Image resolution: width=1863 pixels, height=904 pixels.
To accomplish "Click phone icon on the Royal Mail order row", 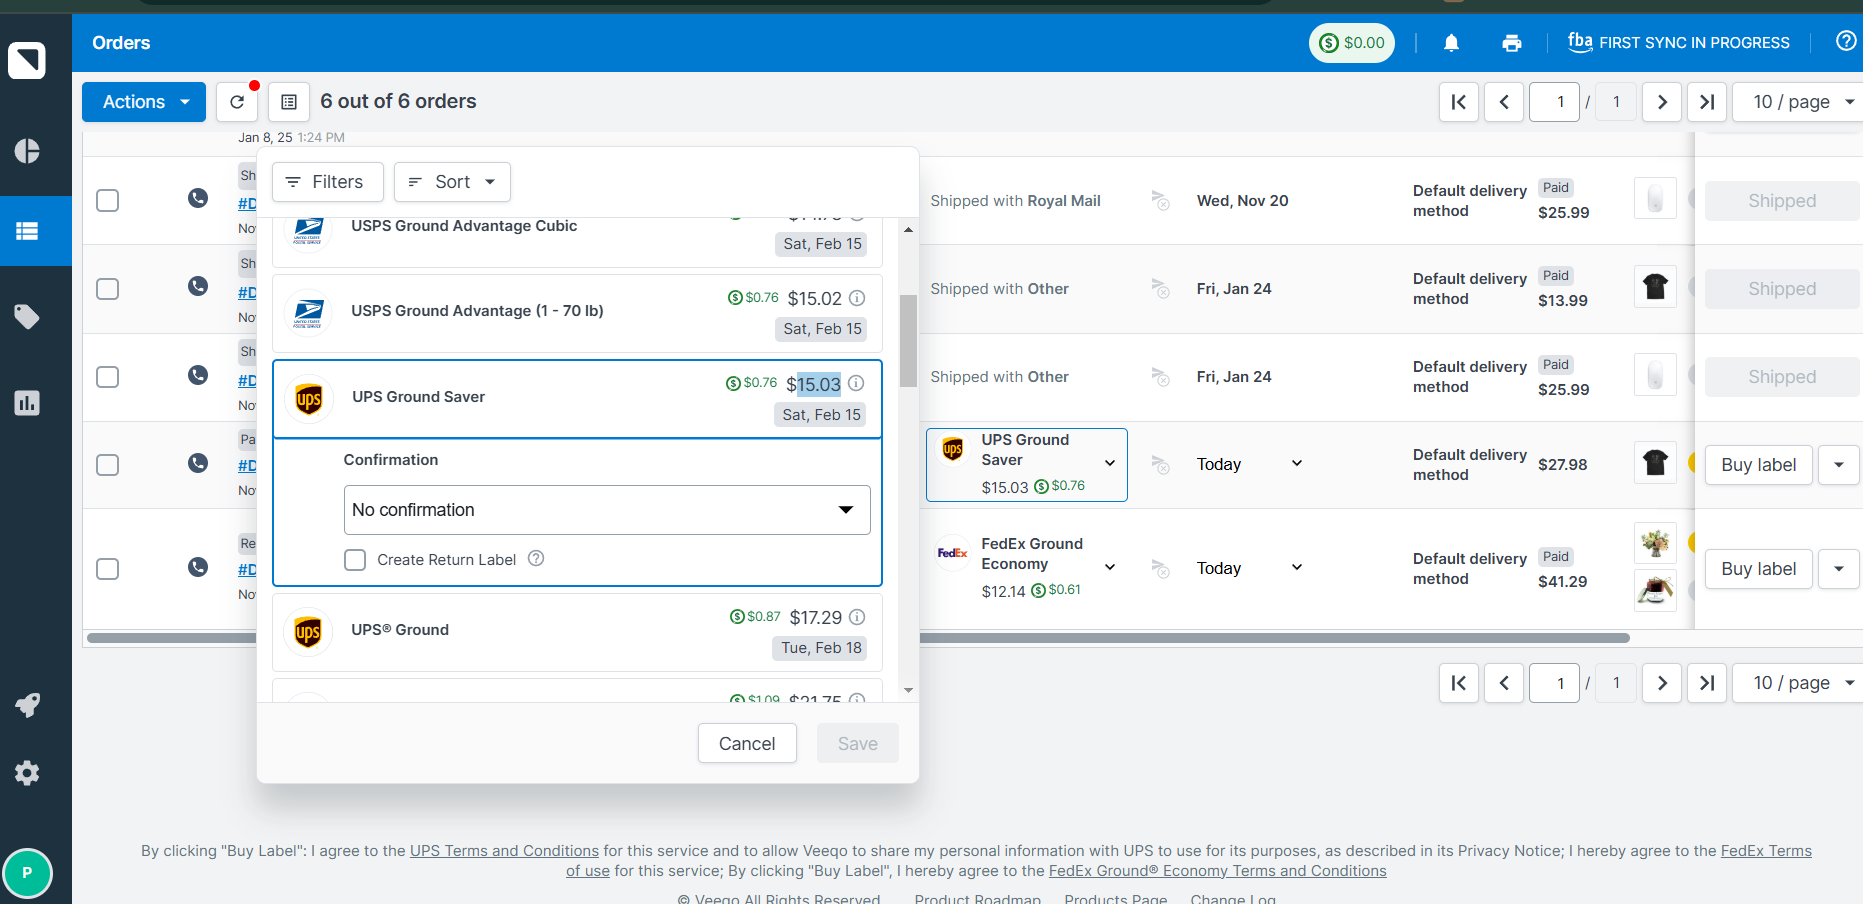I will click(x=198, y=198).
